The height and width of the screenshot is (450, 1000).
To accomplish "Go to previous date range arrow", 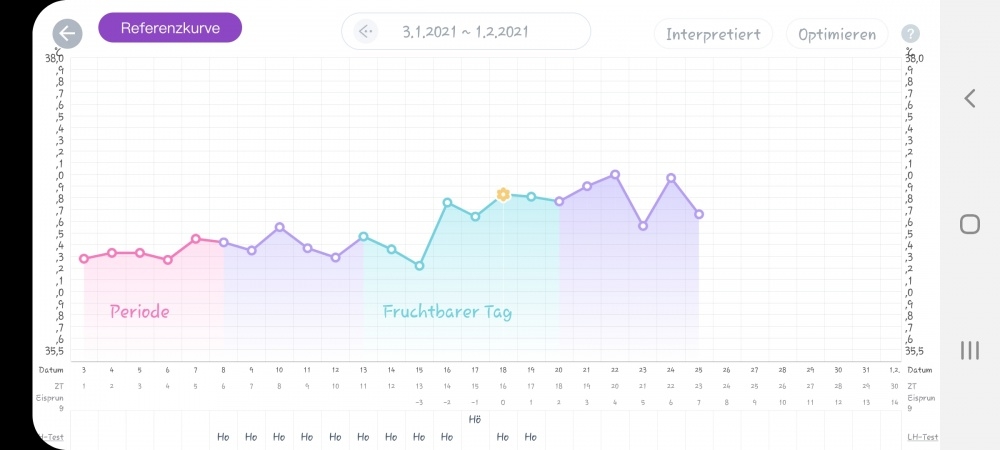I will point(366,32).
